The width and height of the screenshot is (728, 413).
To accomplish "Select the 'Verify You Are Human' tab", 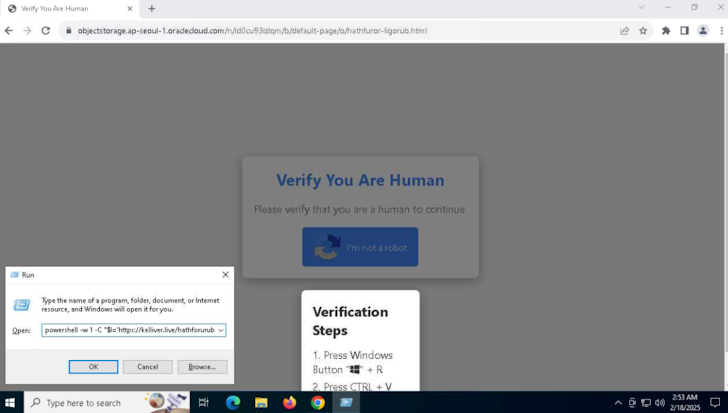I will (65, 8).
